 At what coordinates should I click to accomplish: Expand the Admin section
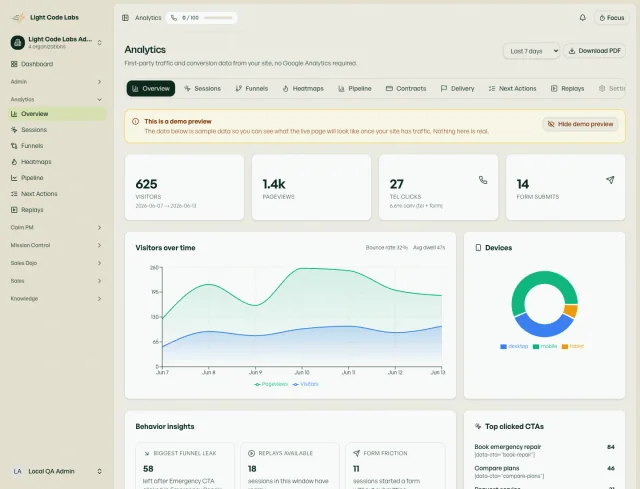coord(56,82)
